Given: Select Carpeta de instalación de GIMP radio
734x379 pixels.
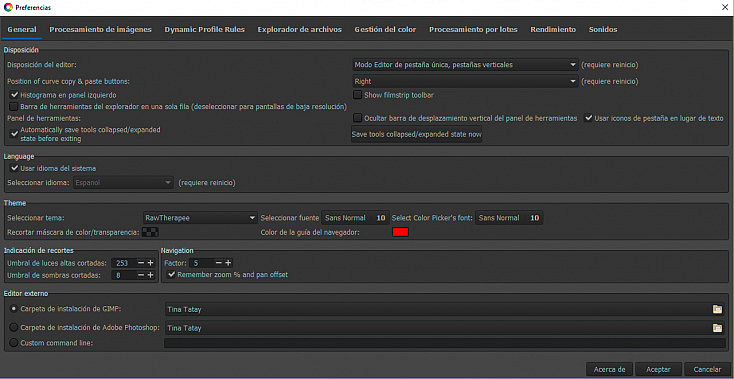Looking at the screenshot, I should (x=14, y=309).
